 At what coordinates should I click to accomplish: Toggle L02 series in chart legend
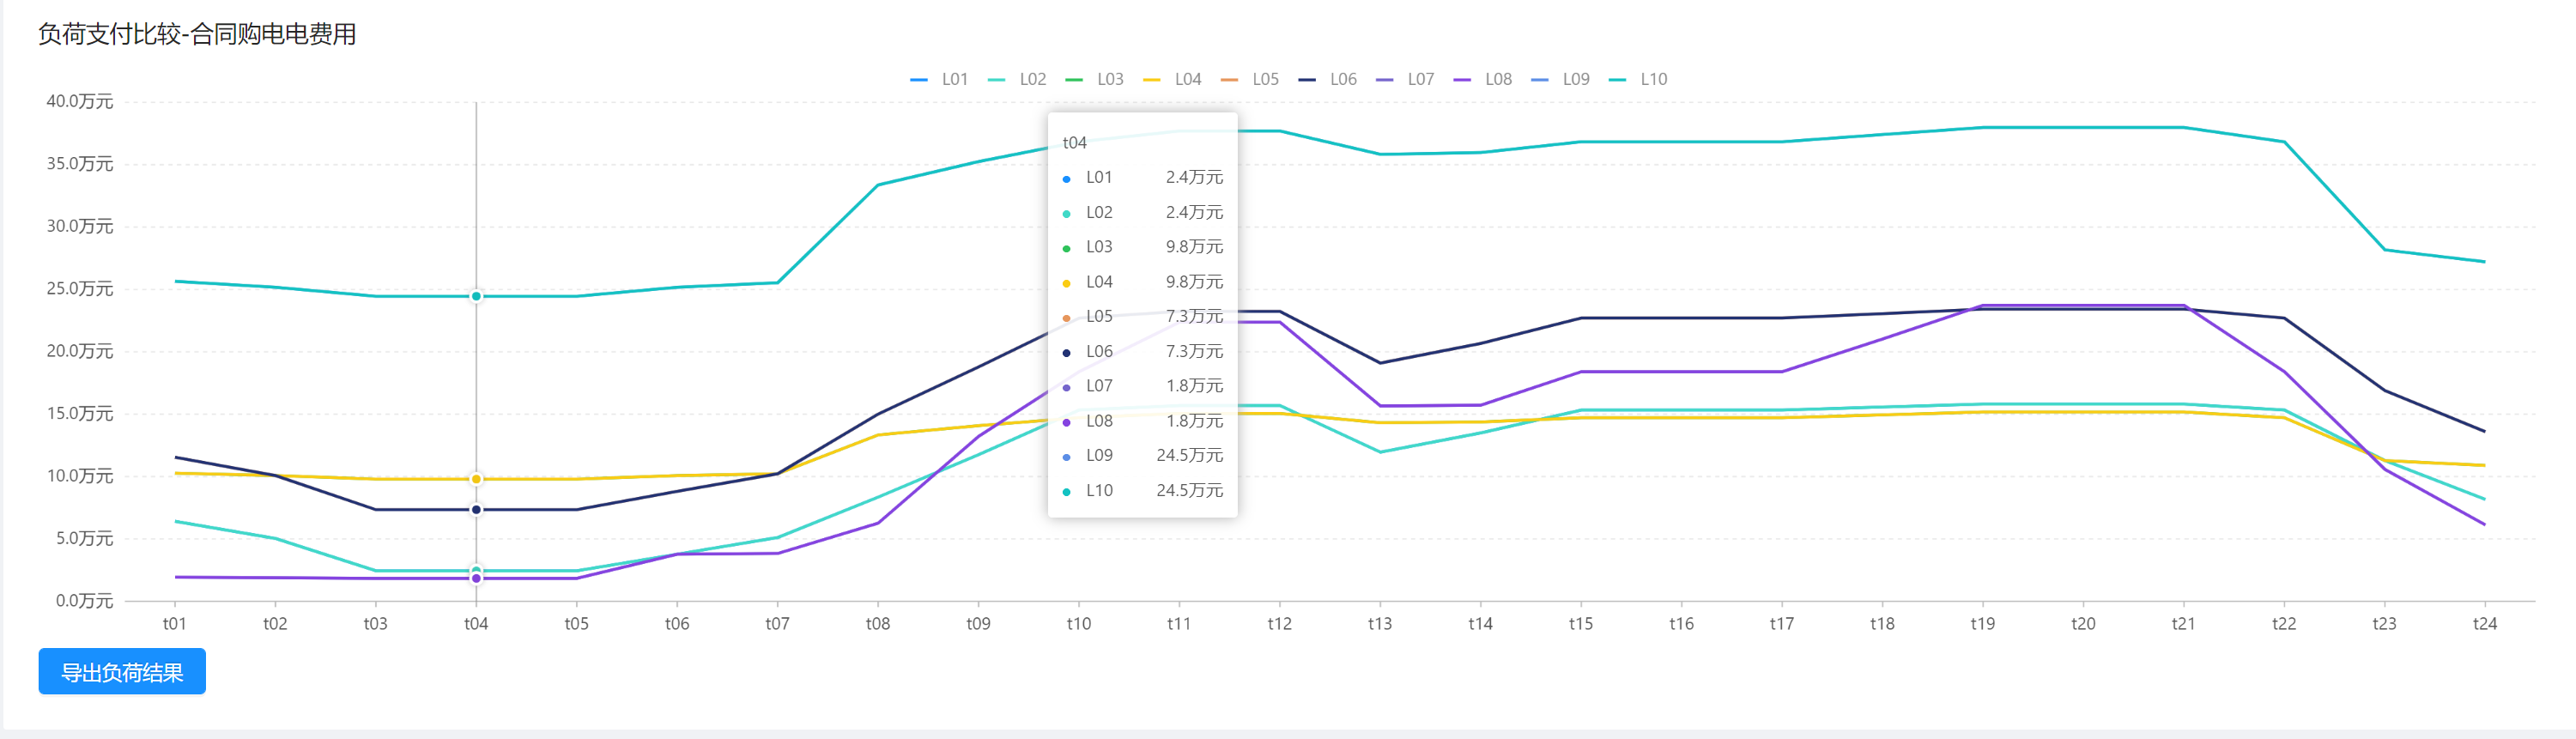pos(1017,79)
